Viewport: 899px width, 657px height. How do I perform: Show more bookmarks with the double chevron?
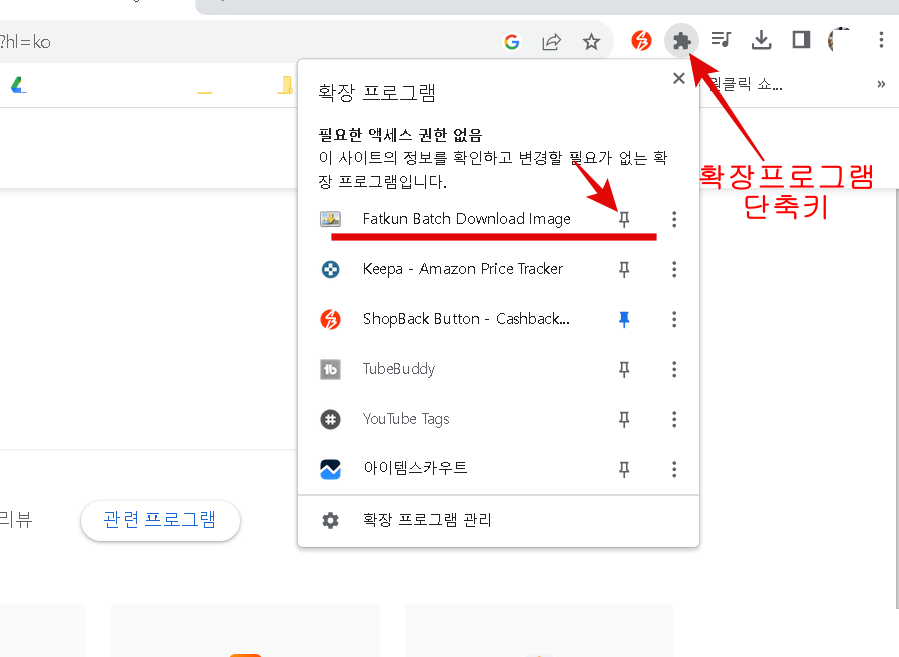click(881, 84)
